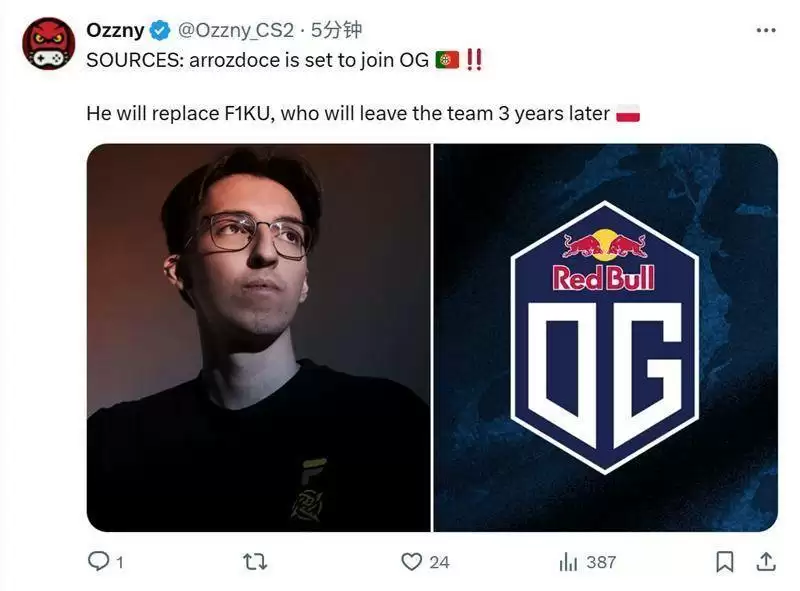This screenshot has width=800, height=591.
Task: Click the view count 387
Action: 602,562
